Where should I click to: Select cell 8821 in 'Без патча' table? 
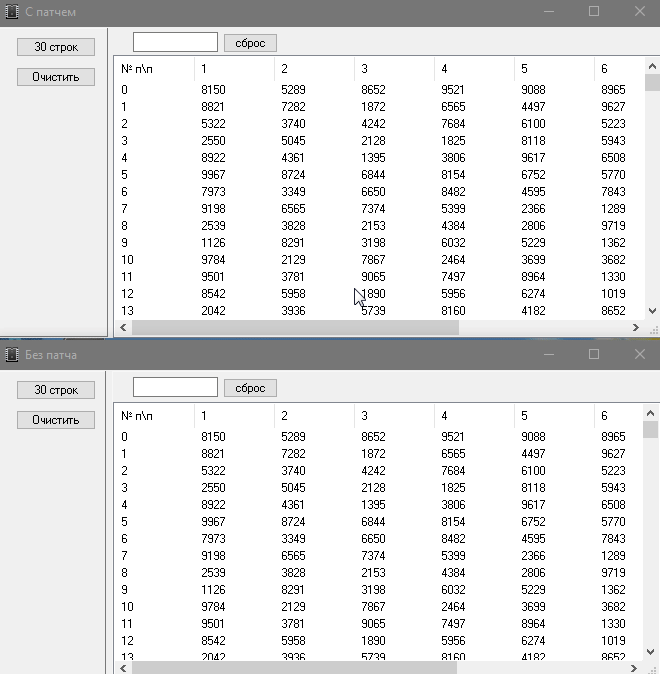(x=213, y=453)
